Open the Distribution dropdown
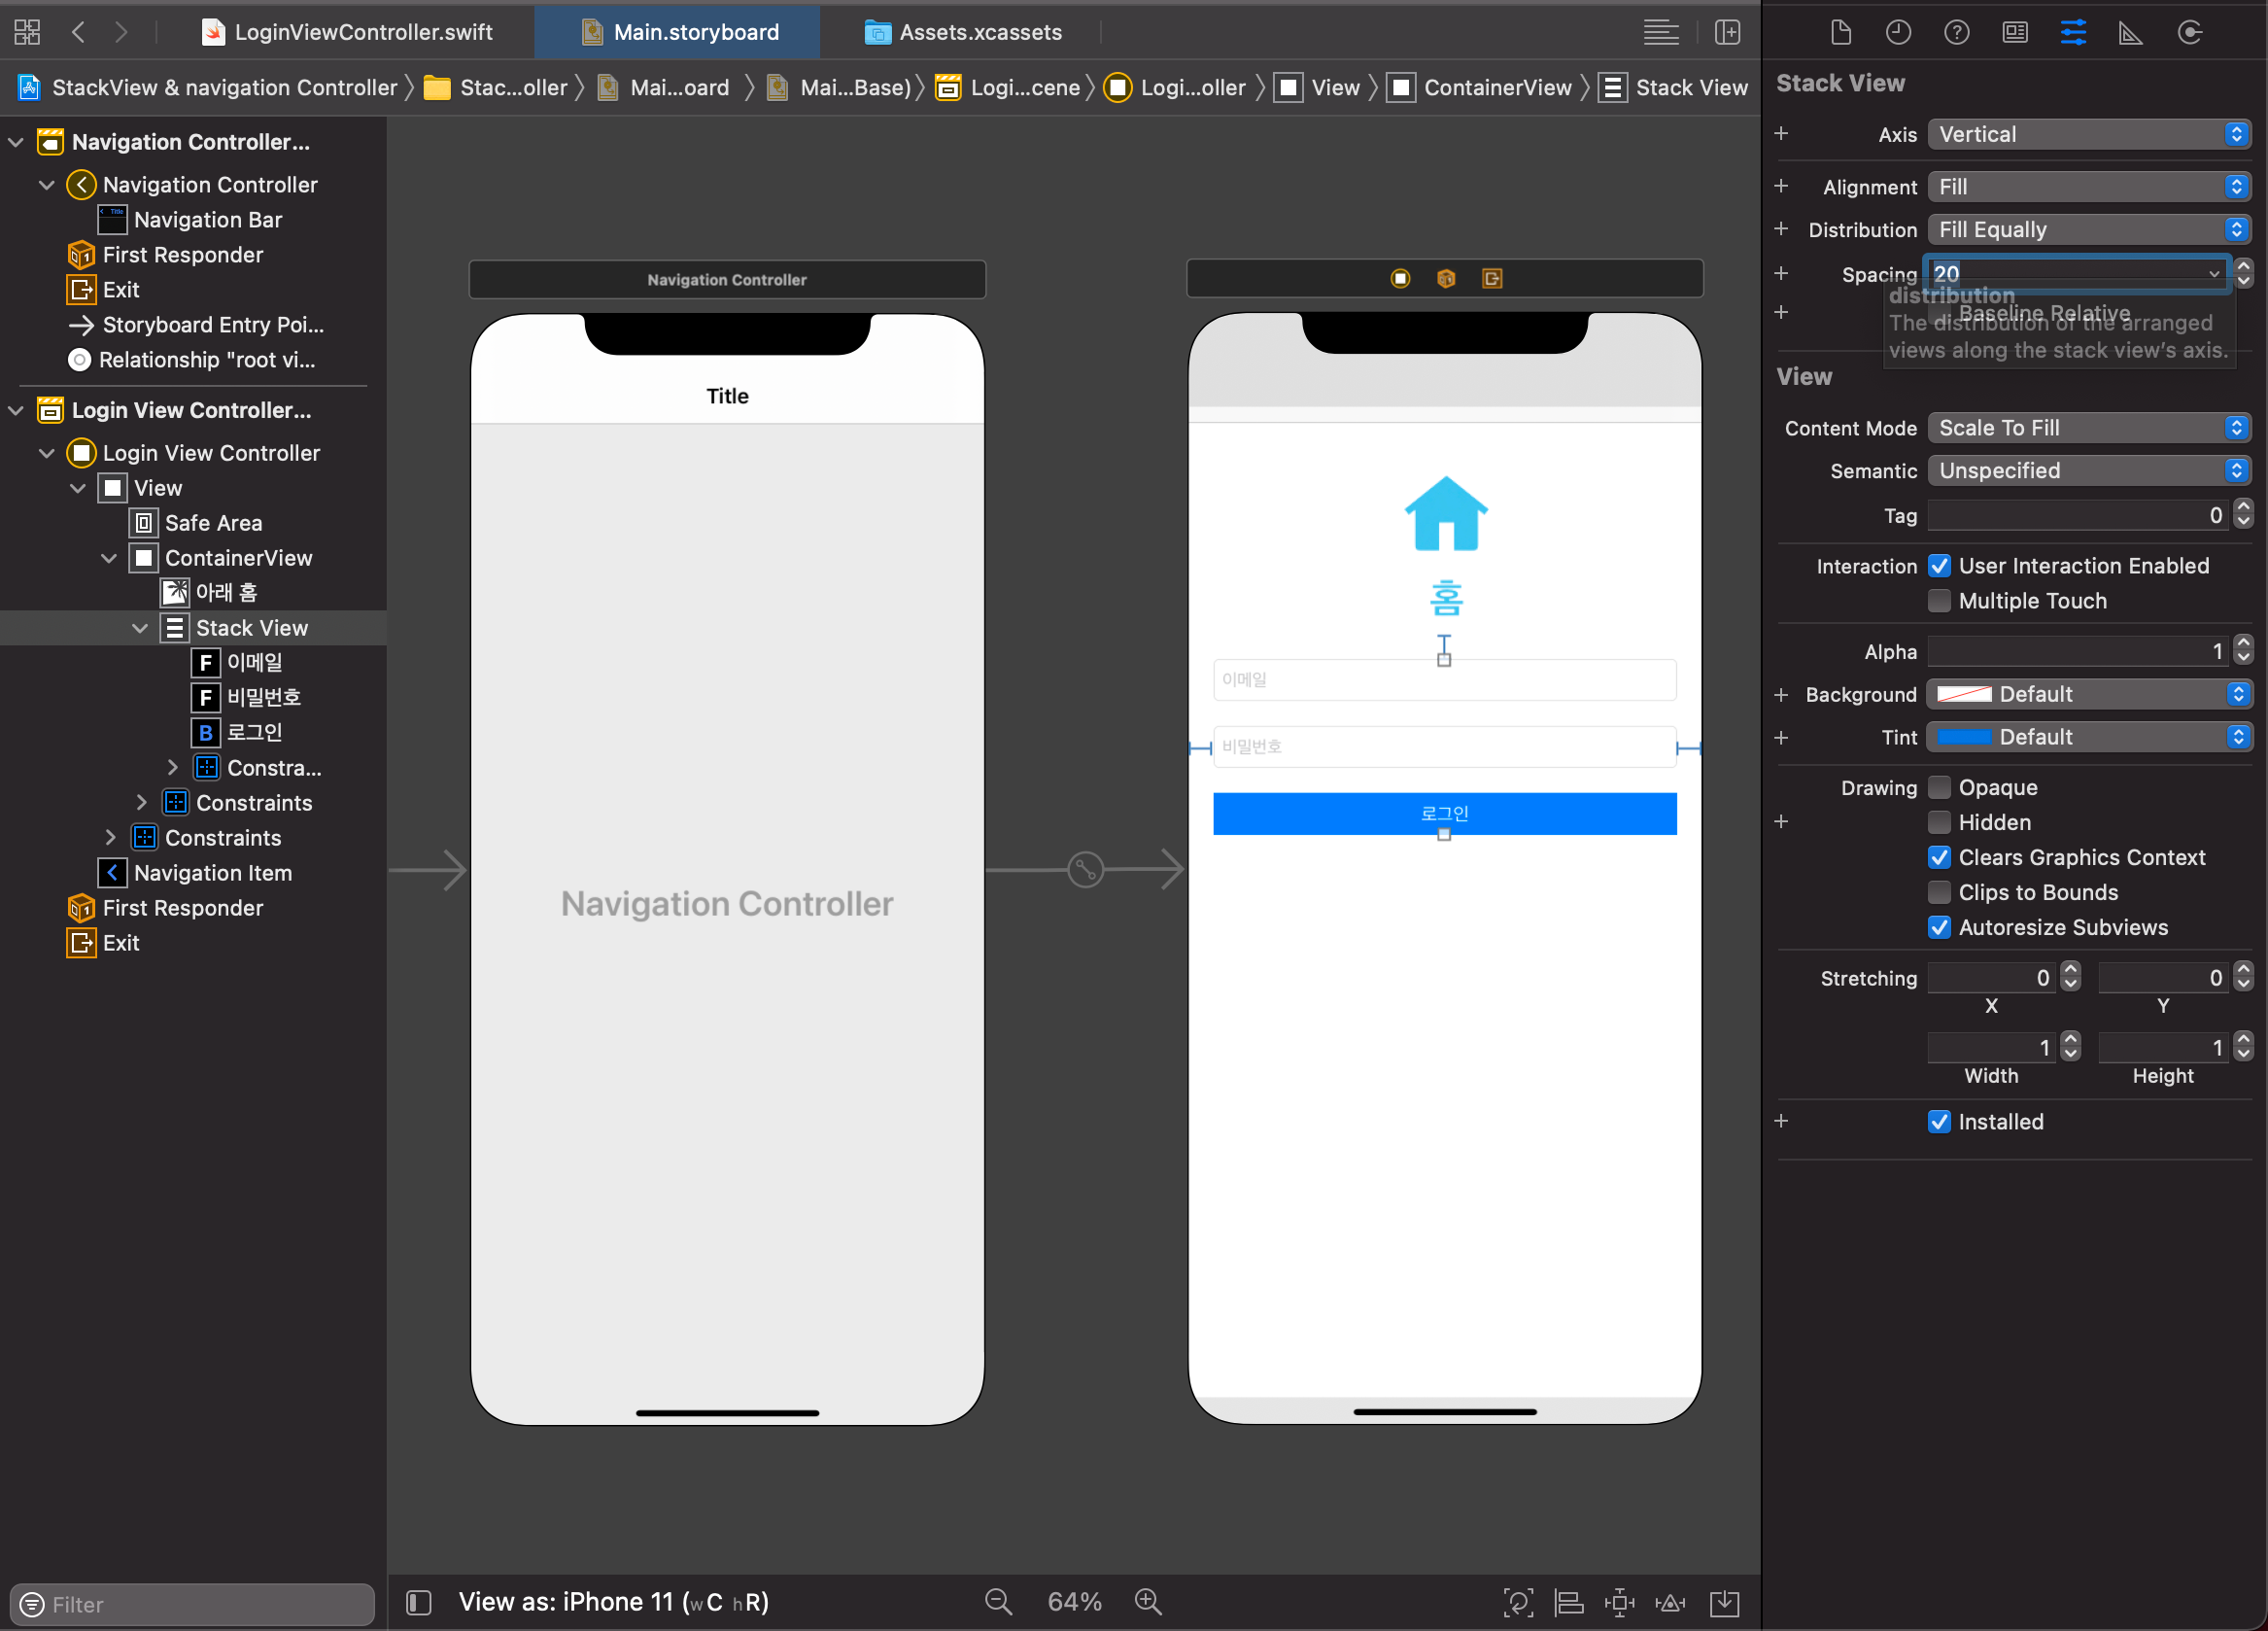2268x1631 pixels. (x=2089, y=230)
